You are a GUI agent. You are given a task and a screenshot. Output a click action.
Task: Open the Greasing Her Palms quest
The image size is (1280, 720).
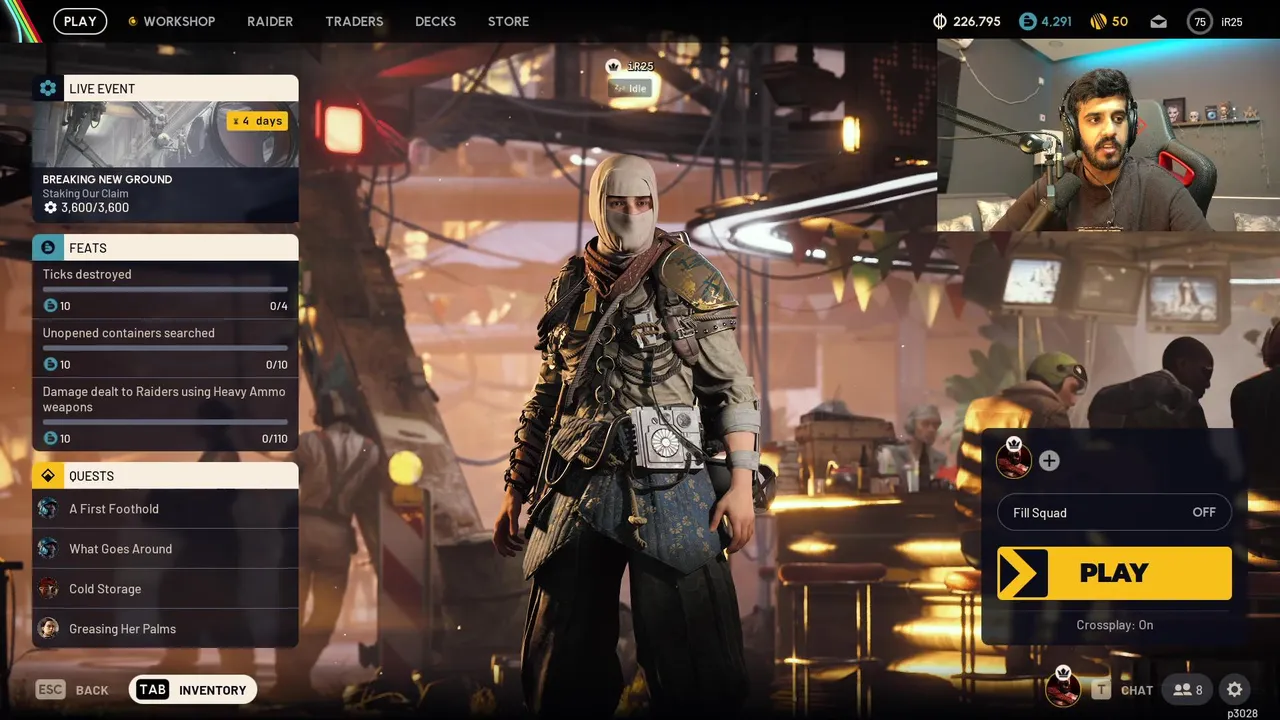[x=165, y=628]
